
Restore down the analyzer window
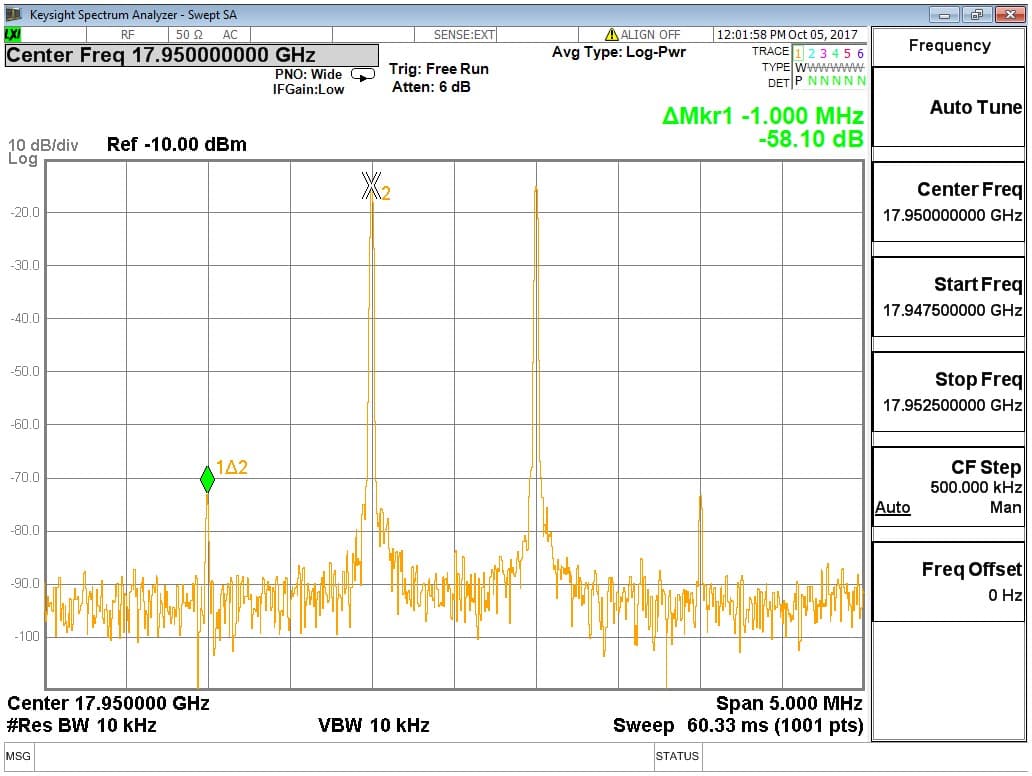pos(977,14)
